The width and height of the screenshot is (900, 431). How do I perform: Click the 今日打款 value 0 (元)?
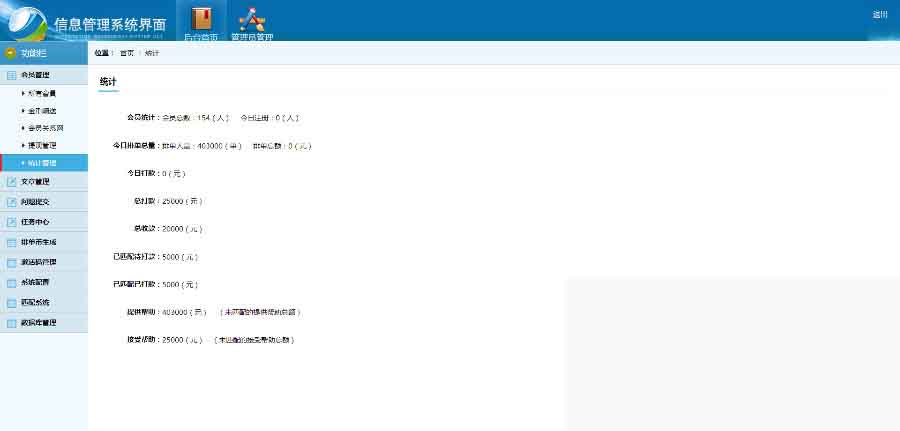[174, 173]
